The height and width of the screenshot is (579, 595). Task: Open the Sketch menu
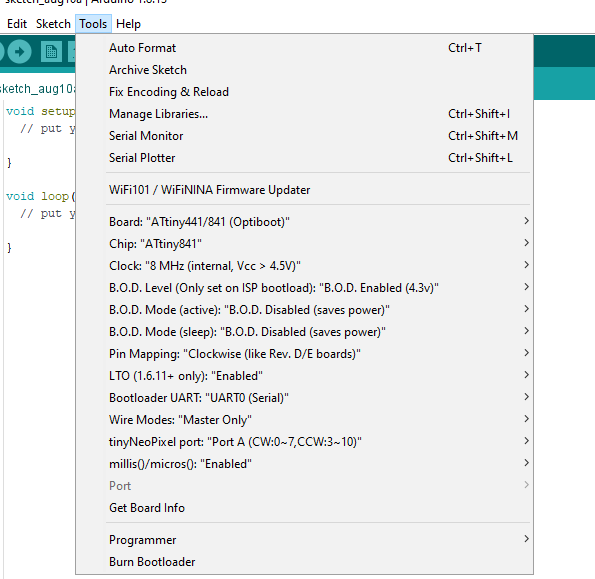point(53,24)
